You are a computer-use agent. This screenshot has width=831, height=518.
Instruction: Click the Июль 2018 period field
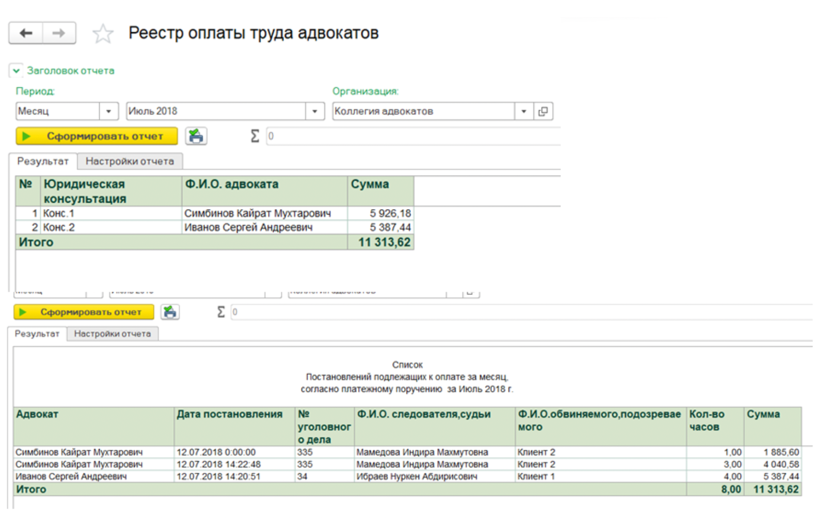[216, 111]
